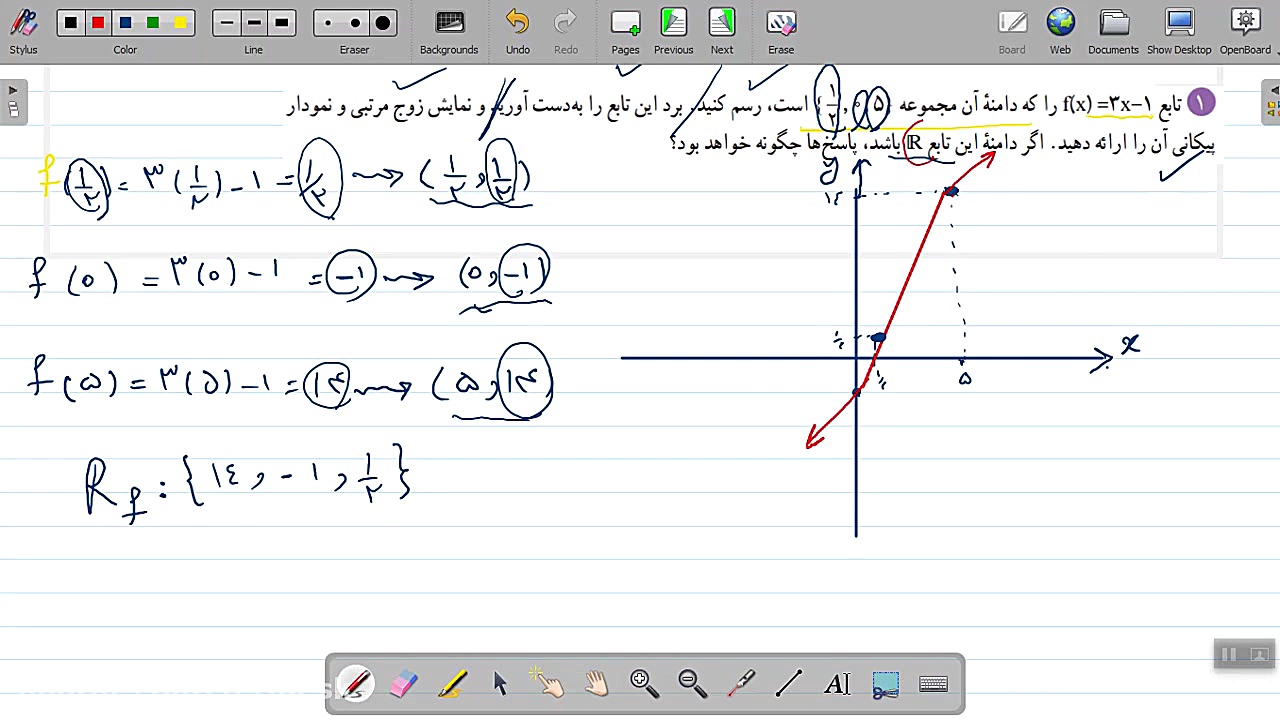Expand the right side panel

point(1273,103)
